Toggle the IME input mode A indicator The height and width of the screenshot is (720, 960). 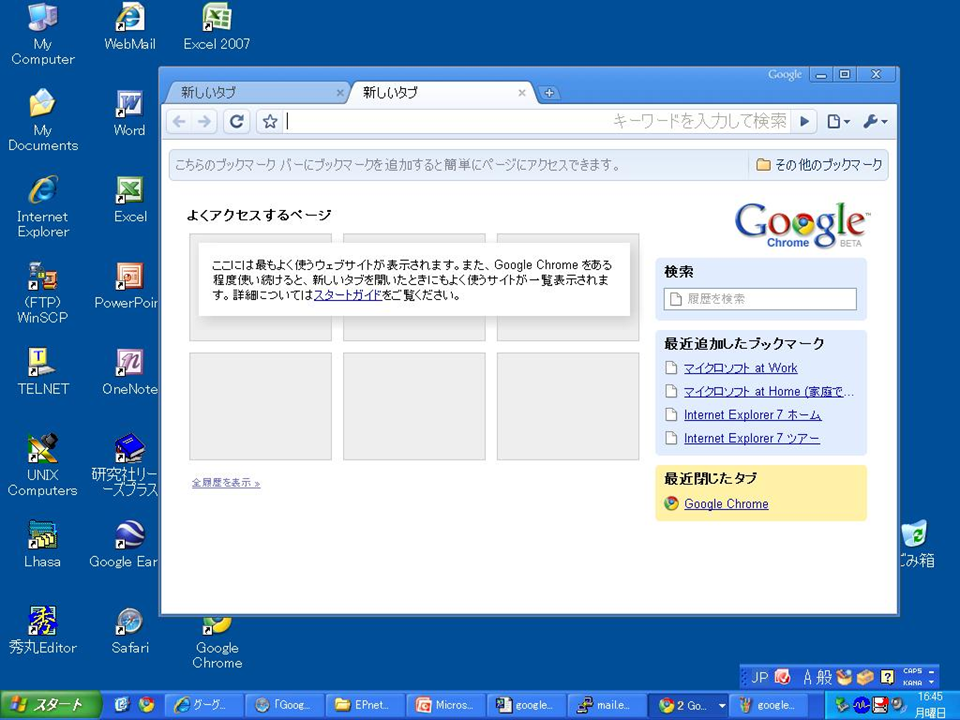[x=808, y=677]
